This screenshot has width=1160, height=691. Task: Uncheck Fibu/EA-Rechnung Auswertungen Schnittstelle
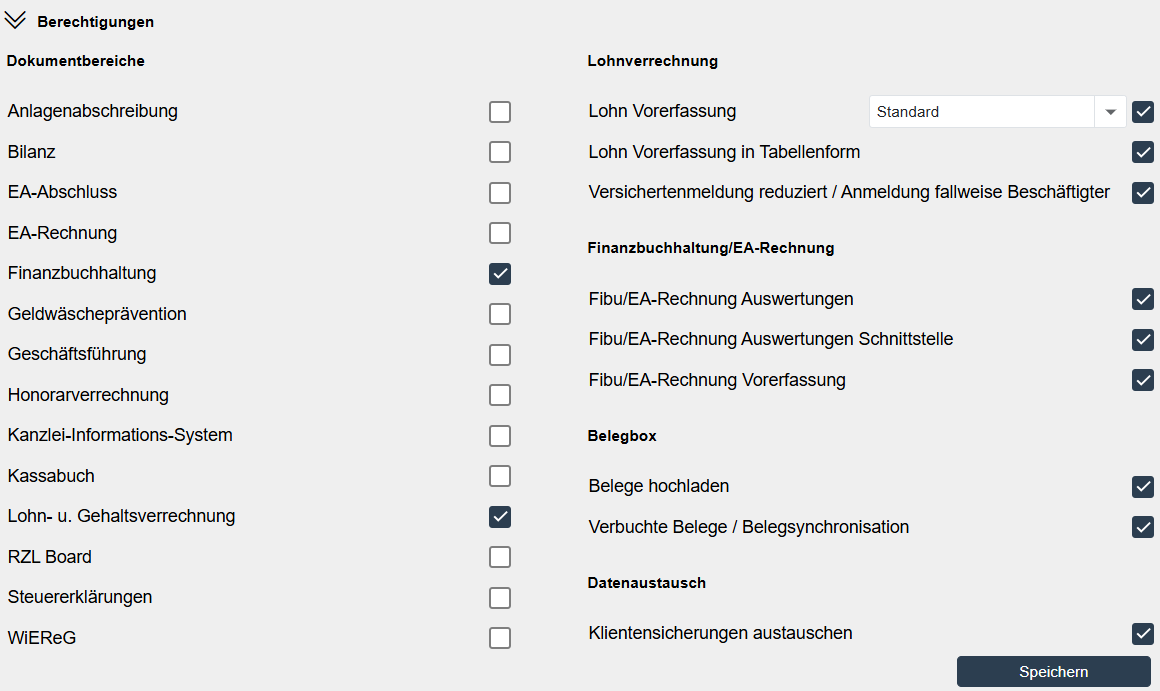[1143, 340]
